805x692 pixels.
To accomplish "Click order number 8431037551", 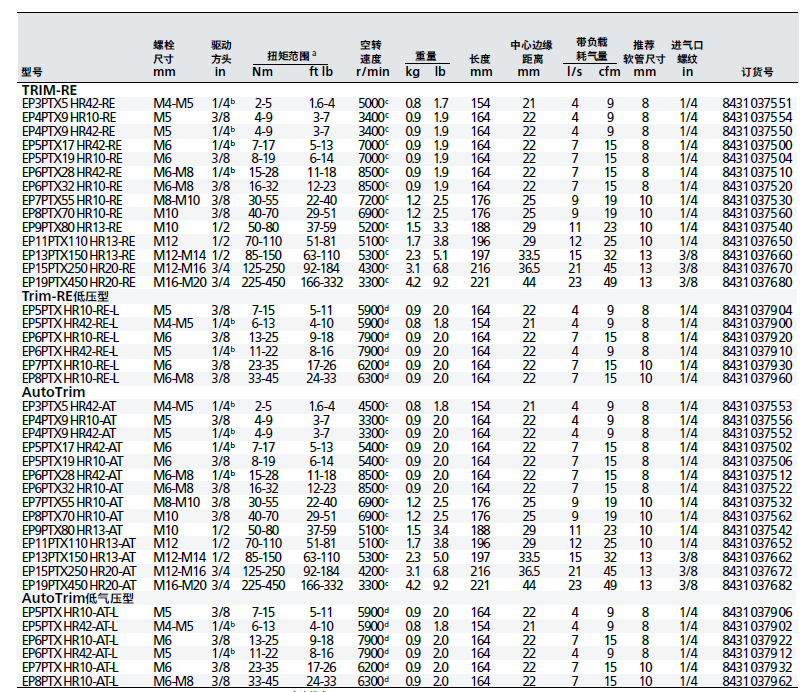I will [x=757, y=103].
